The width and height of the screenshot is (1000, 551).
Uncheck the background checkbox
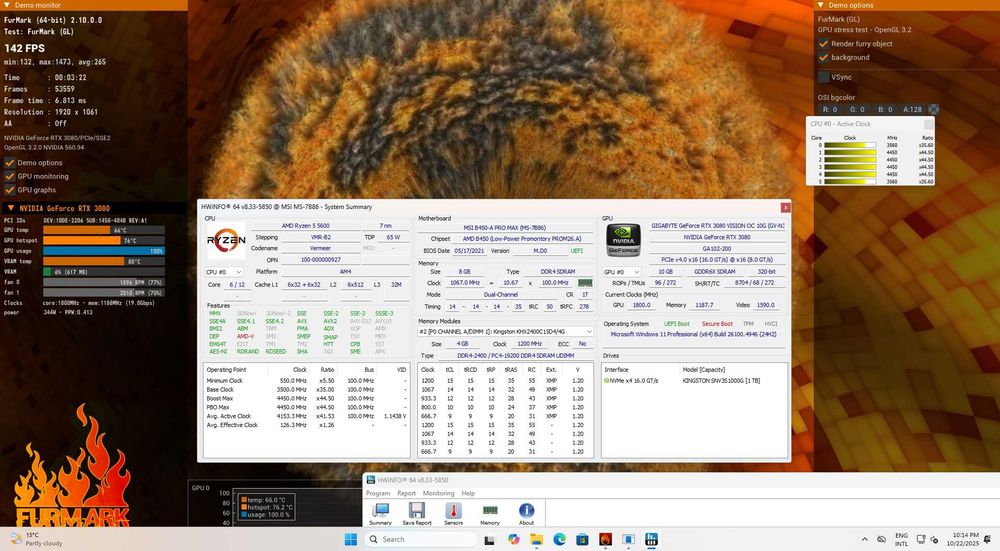823,57
